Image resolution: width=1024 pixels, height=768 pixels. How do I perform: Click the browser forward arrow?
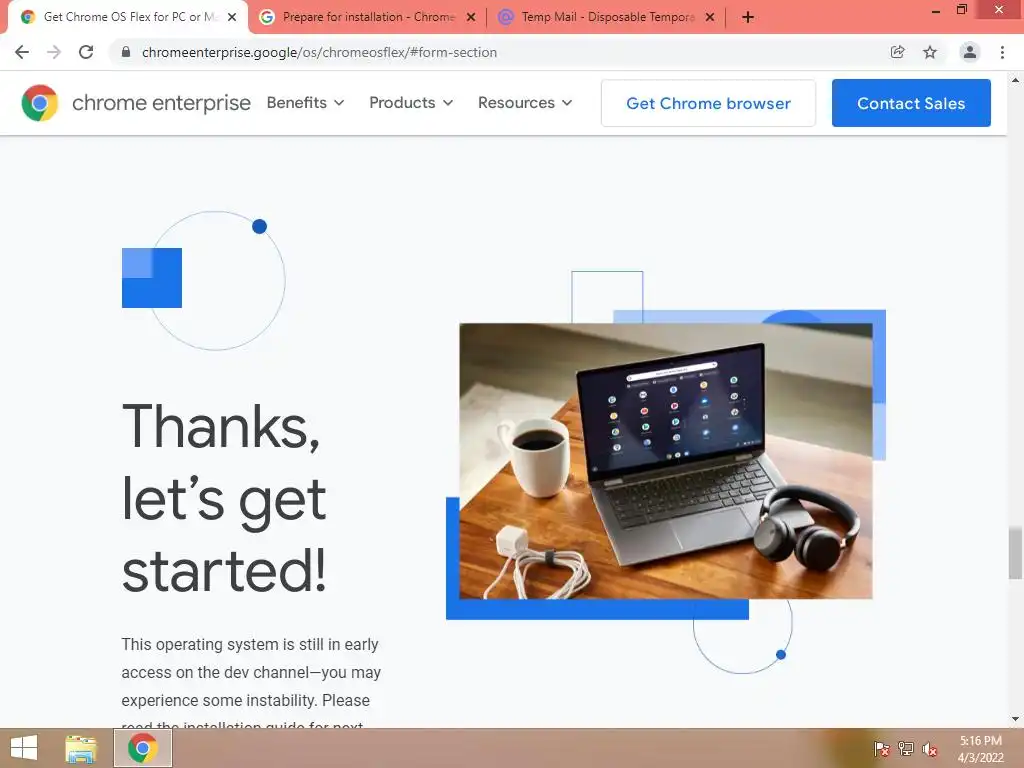pos(54,52)
